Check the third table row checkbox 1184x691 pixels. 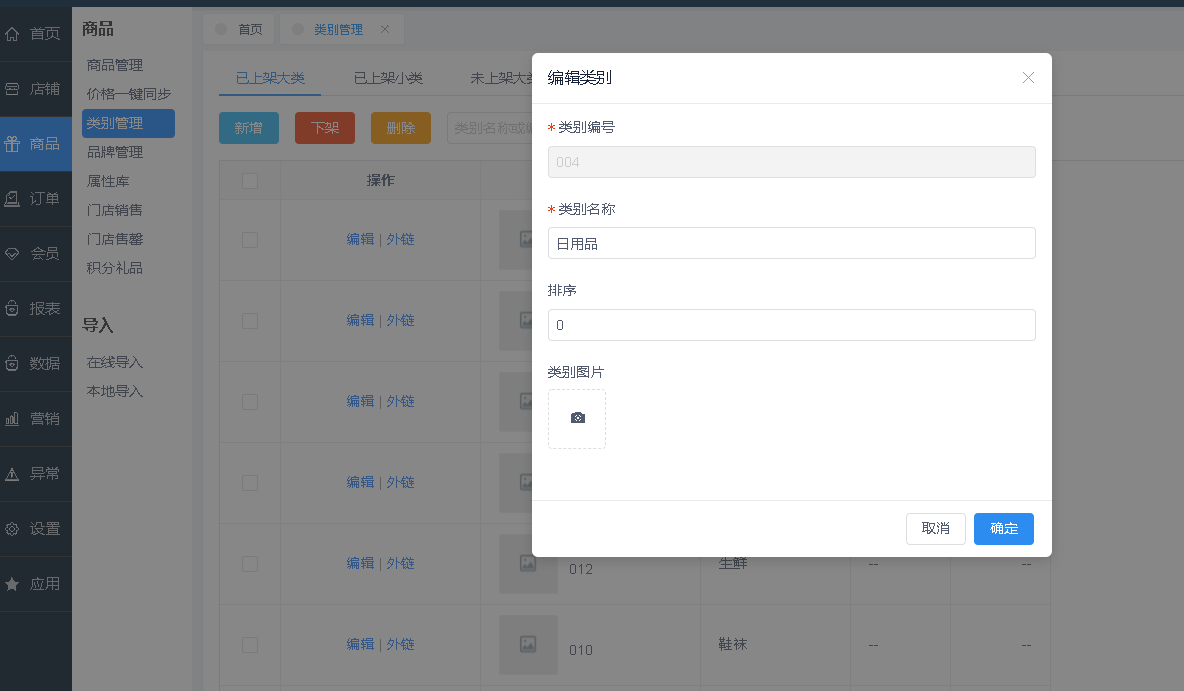[250, 402]
